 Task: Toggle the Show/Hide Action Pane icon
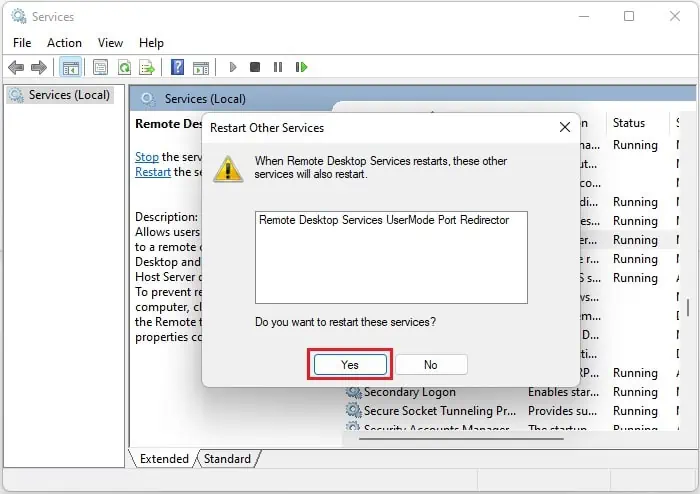point(201,68)
